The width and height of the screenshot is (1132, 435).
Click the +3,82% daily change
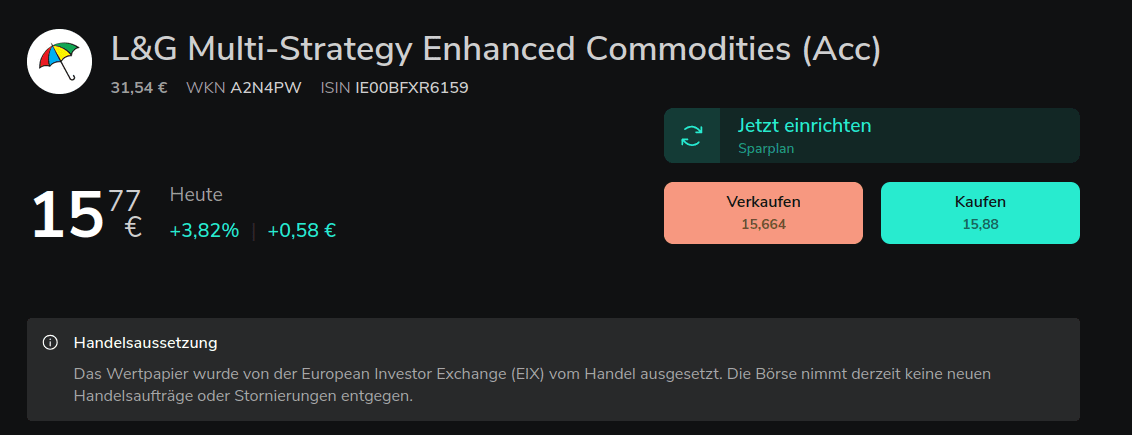click(x=204, y=231)
